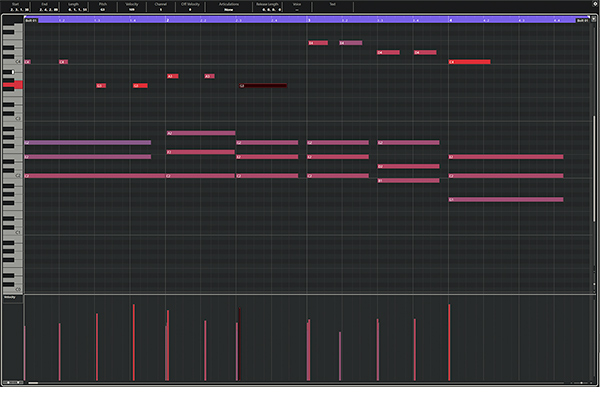
Task: Edit the Velocity value in the info line
Action: point(132,9)
